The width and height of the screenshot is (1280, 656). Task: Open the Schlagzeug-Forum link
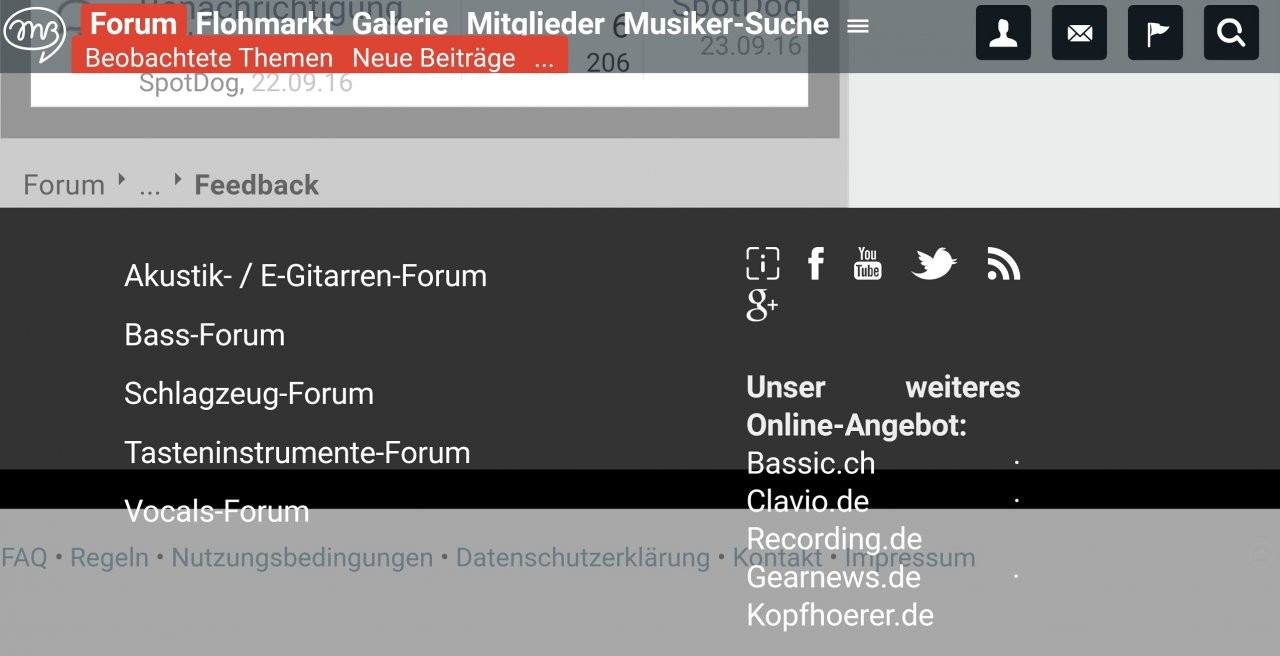tap(249, 393)
